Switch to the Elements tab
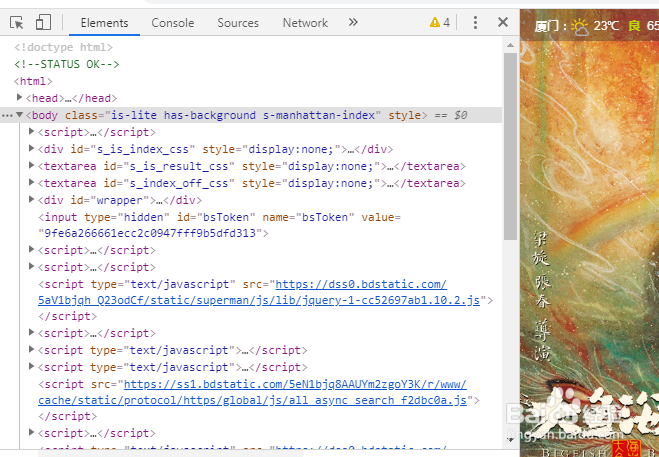The height and width of the screenshot is (457, 659). pos(104,23)
